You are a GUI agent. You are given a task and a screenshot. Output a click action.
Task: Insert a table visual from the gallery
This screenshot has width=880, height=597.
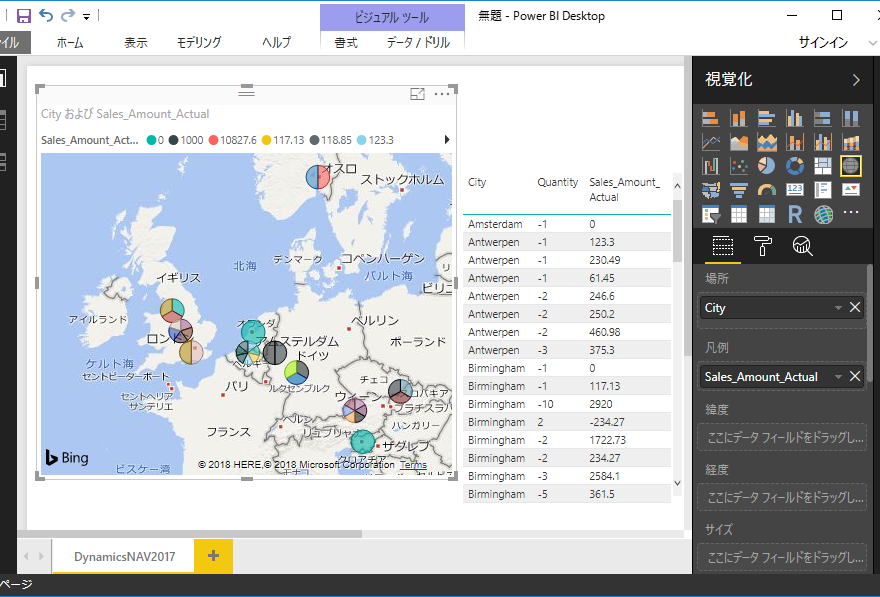[739, 214]
